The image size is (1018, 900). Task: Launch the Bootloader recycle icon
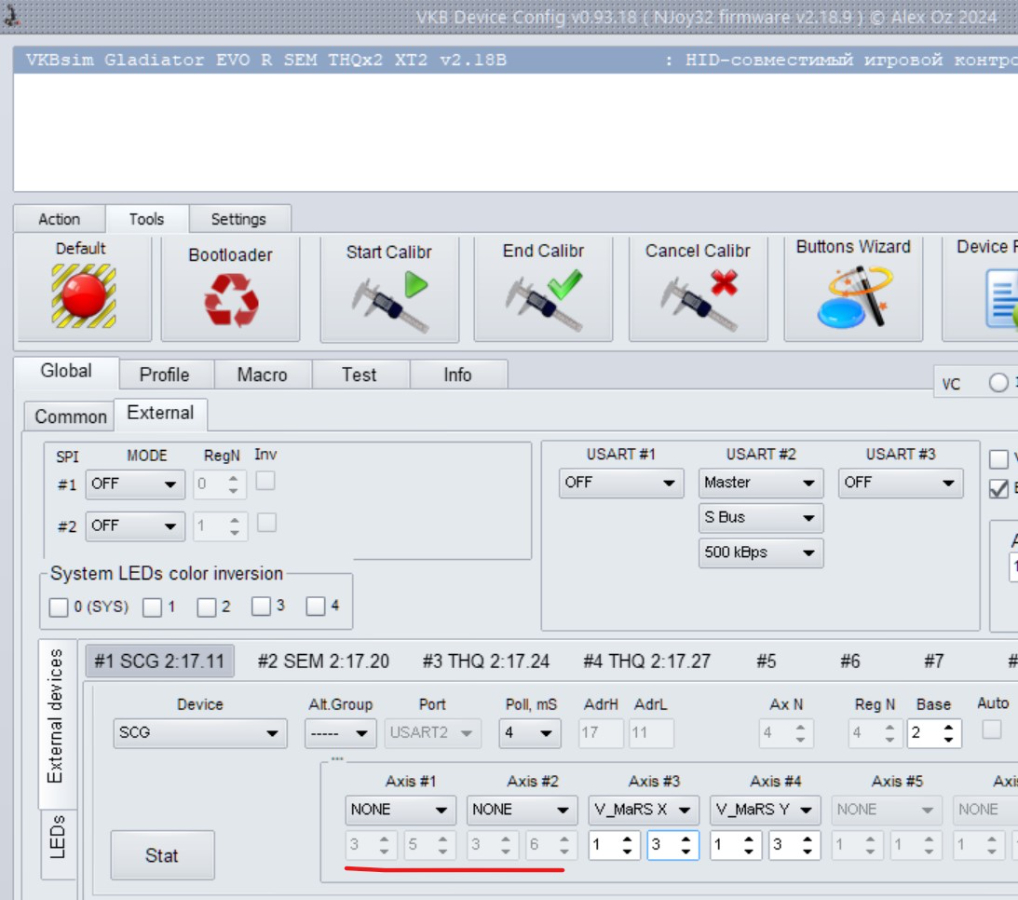tap(231, 299)
